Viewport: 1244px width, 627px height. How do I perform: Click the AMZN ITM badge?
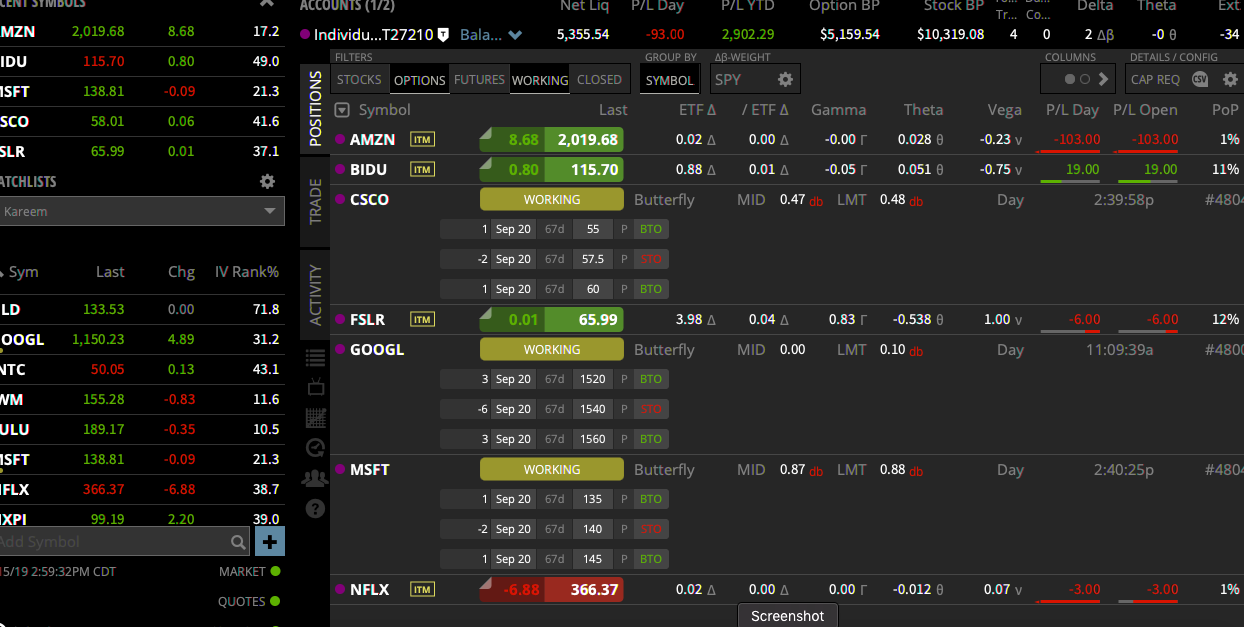[423, 140]
